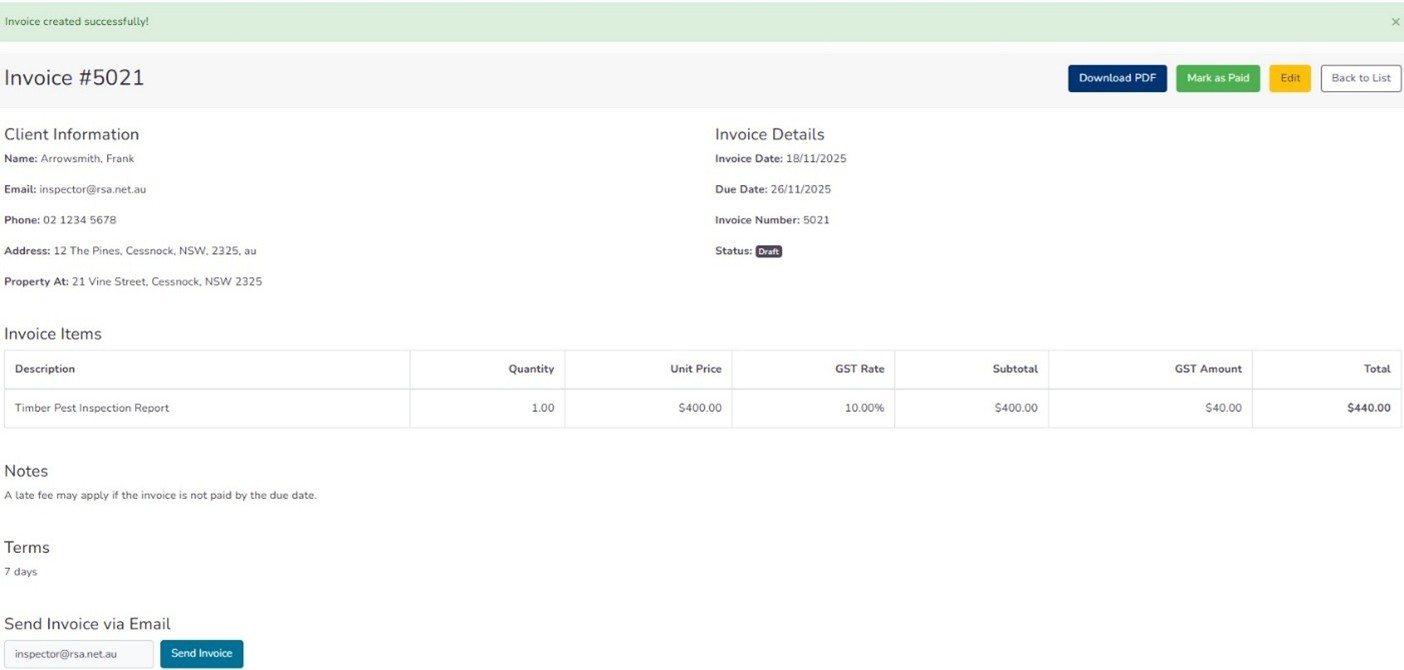Go back to the invoice list
Screen dimensions: 1404x670
pos(1360,78)
